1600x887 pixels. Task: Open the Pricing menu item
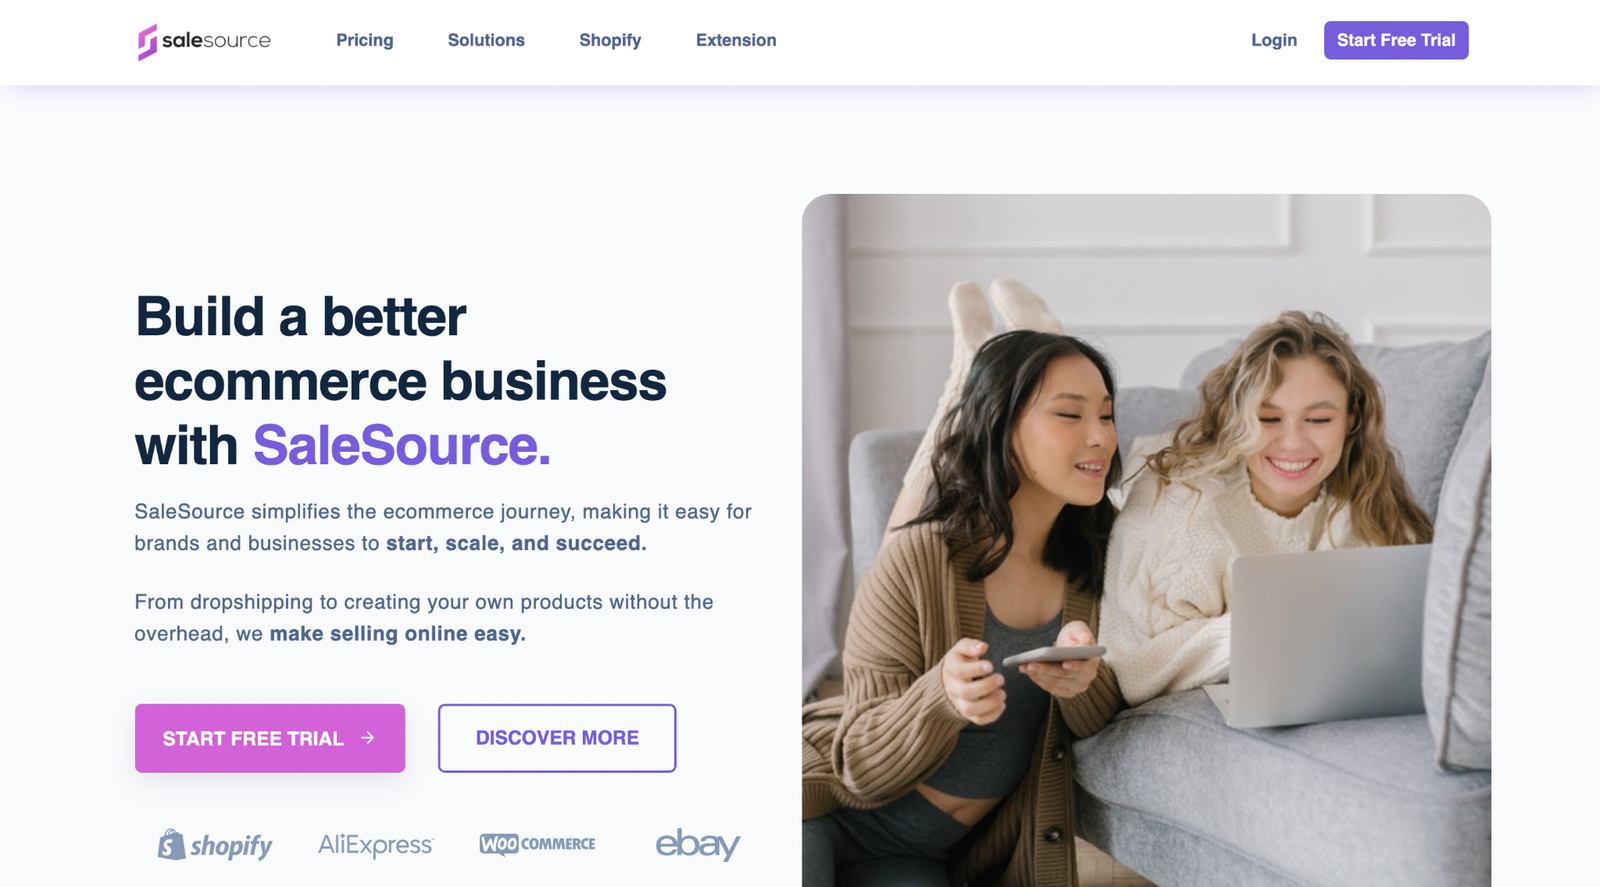365,40
